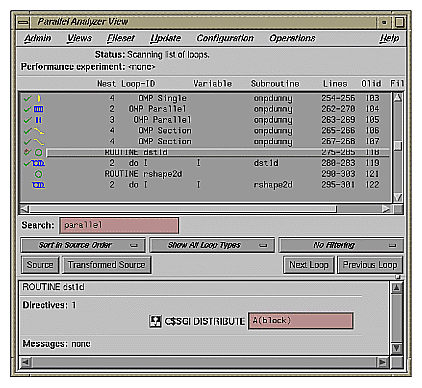Click loop list scroll up arrow

point(398,98)
